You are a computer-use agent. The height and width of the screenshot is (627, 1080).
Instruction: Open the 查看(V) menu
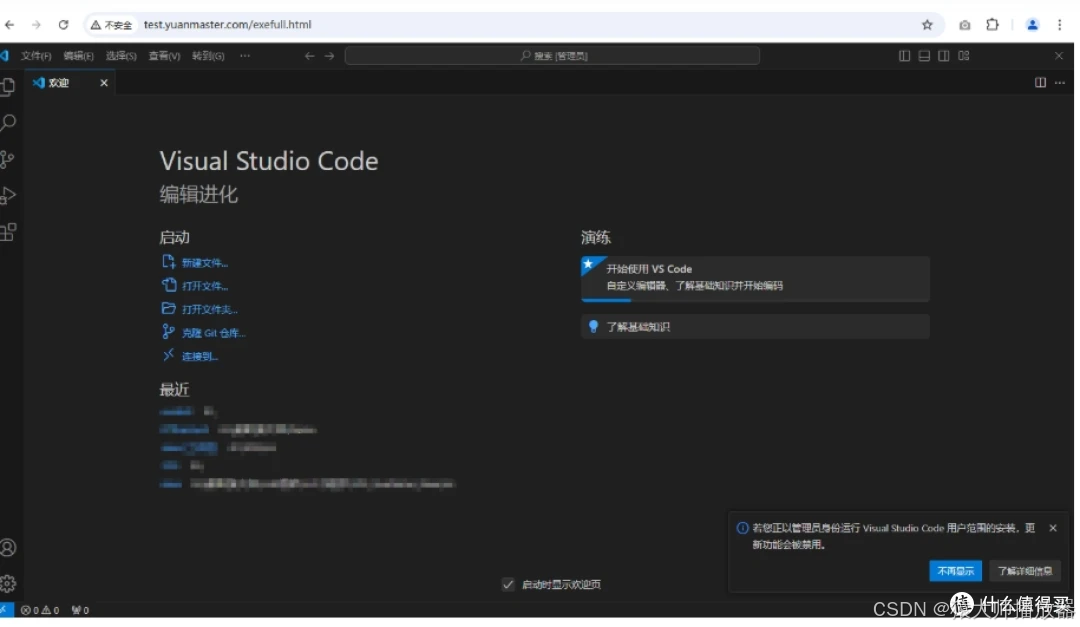(164, 56)
